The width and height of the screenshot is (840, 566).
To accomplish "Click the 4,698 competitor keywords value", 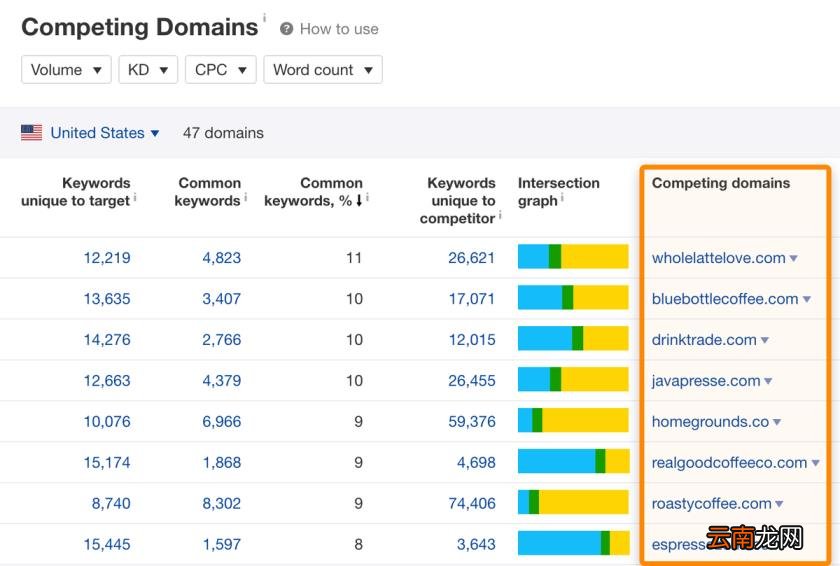I will 476,463.
